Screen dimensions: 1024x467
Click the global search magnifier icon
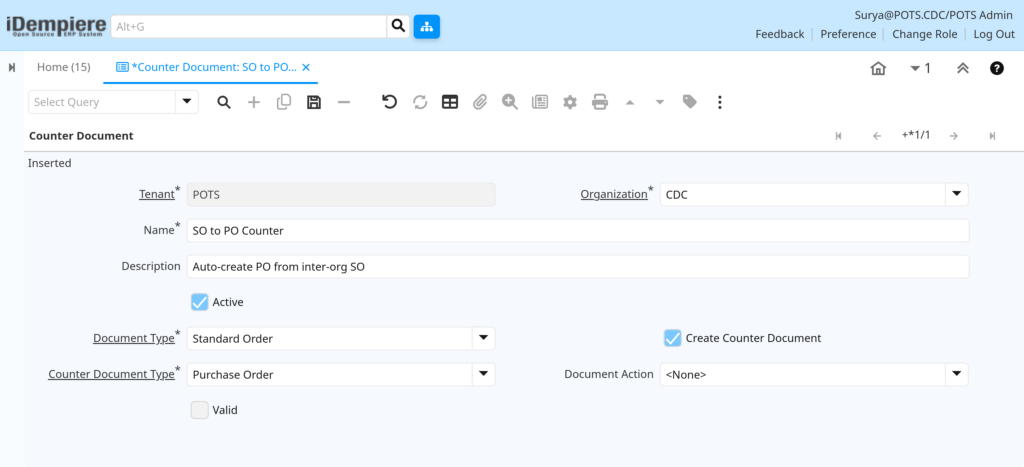(x=398, y=26)
